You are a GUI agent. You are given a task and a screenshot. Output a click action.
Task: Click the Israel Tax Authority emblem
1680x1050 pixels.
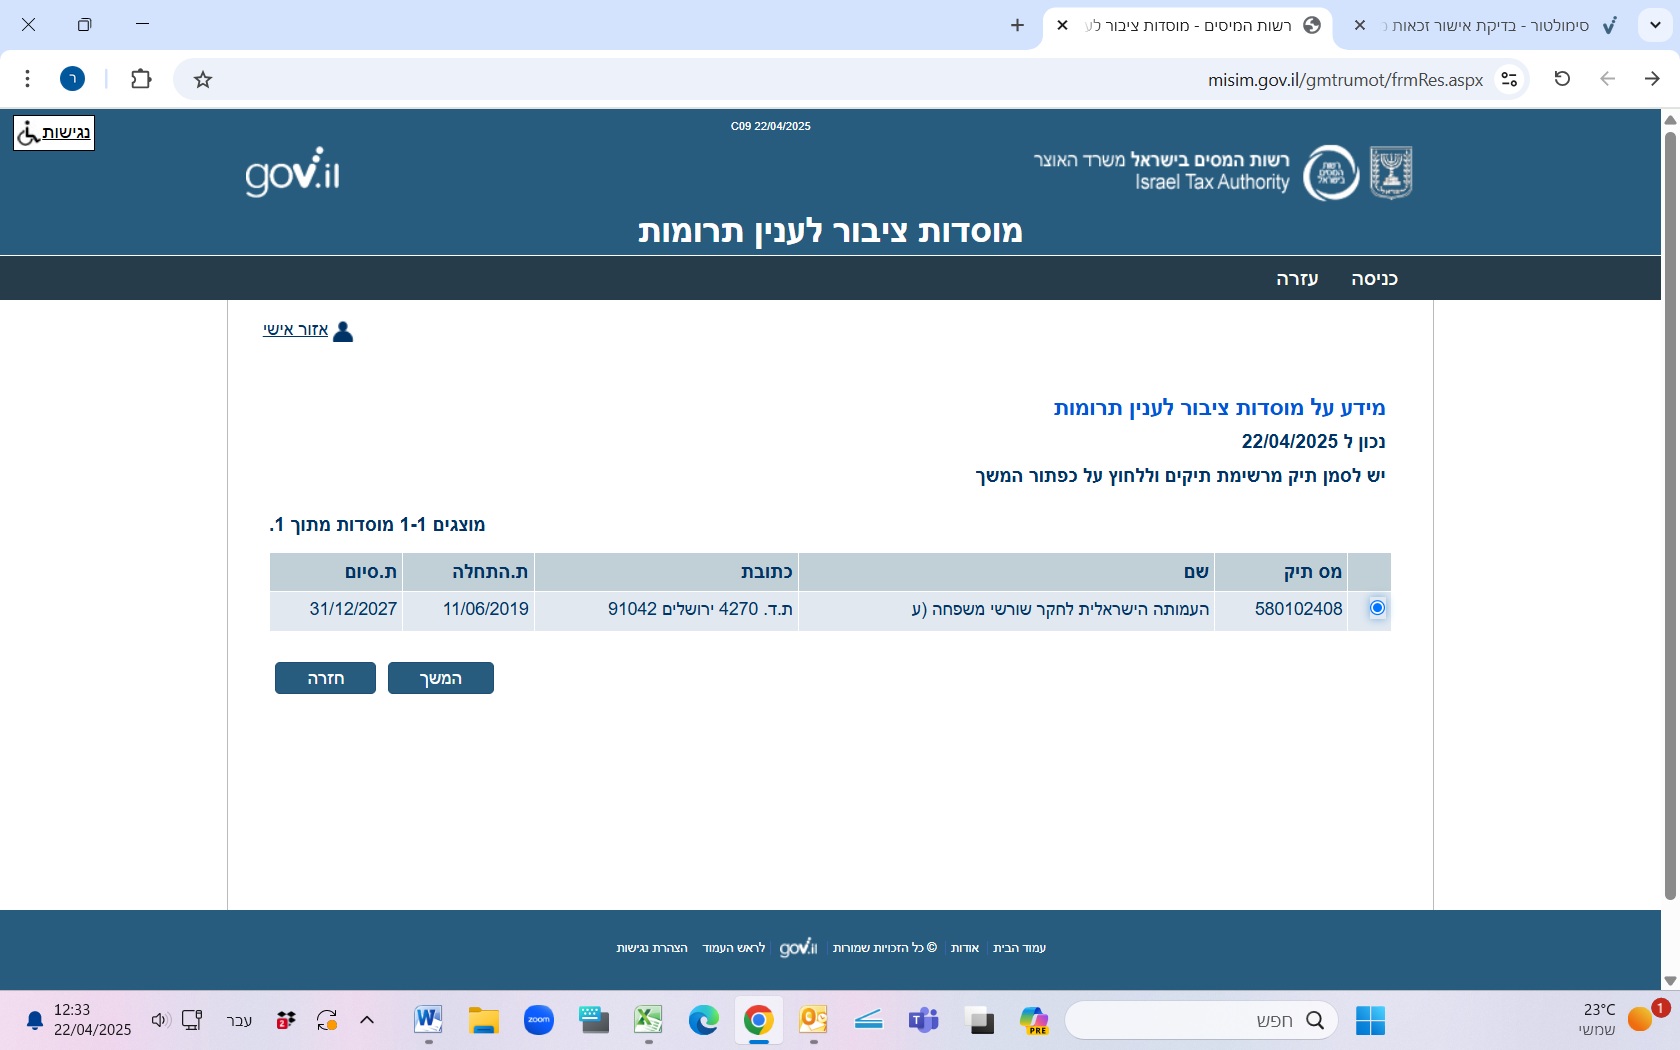point(1330,173)
